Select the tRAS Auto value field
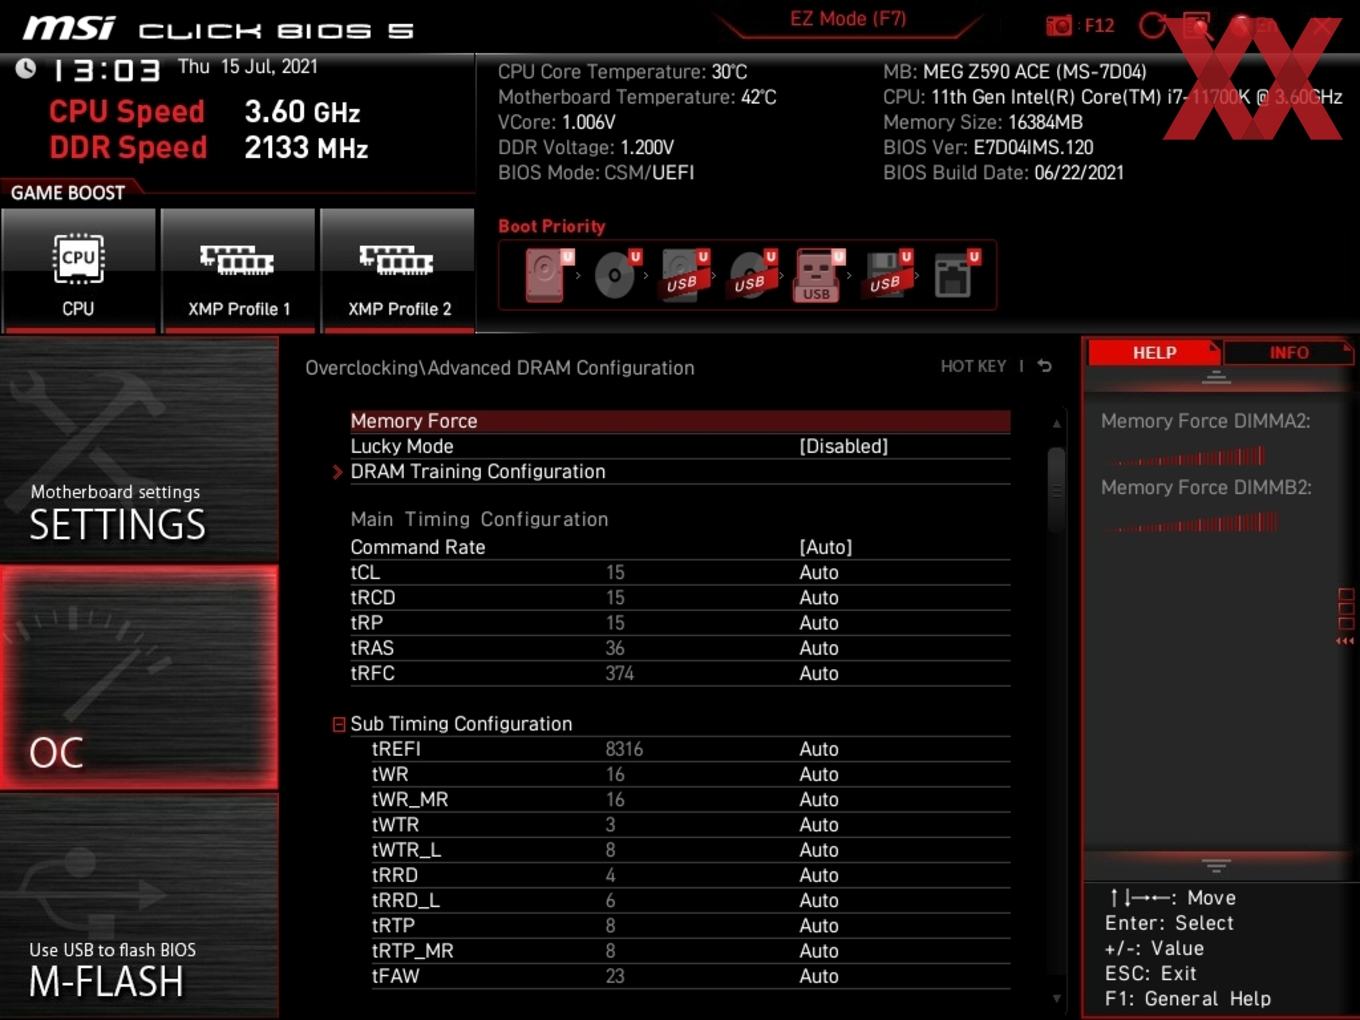 pyautogui.click(x=818, y=648)
